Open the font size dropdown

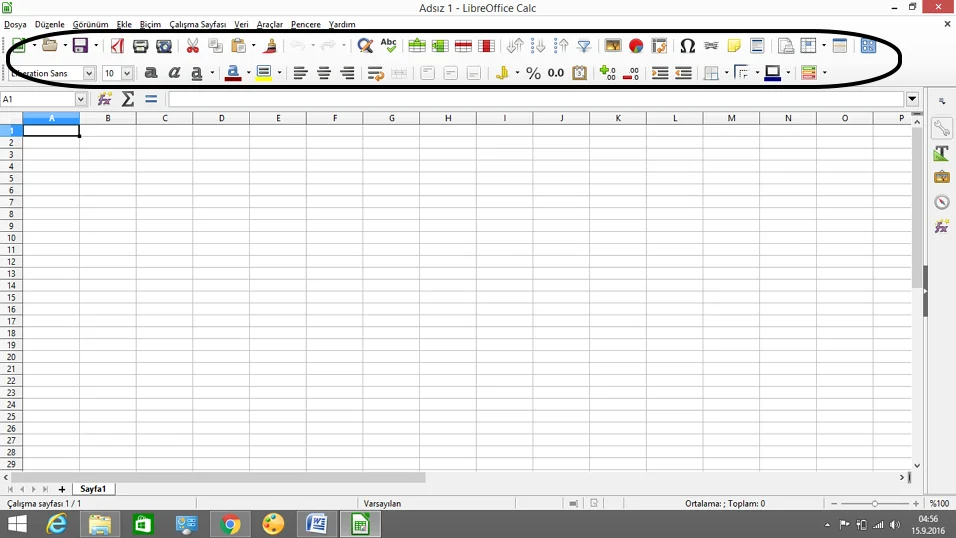127,73
